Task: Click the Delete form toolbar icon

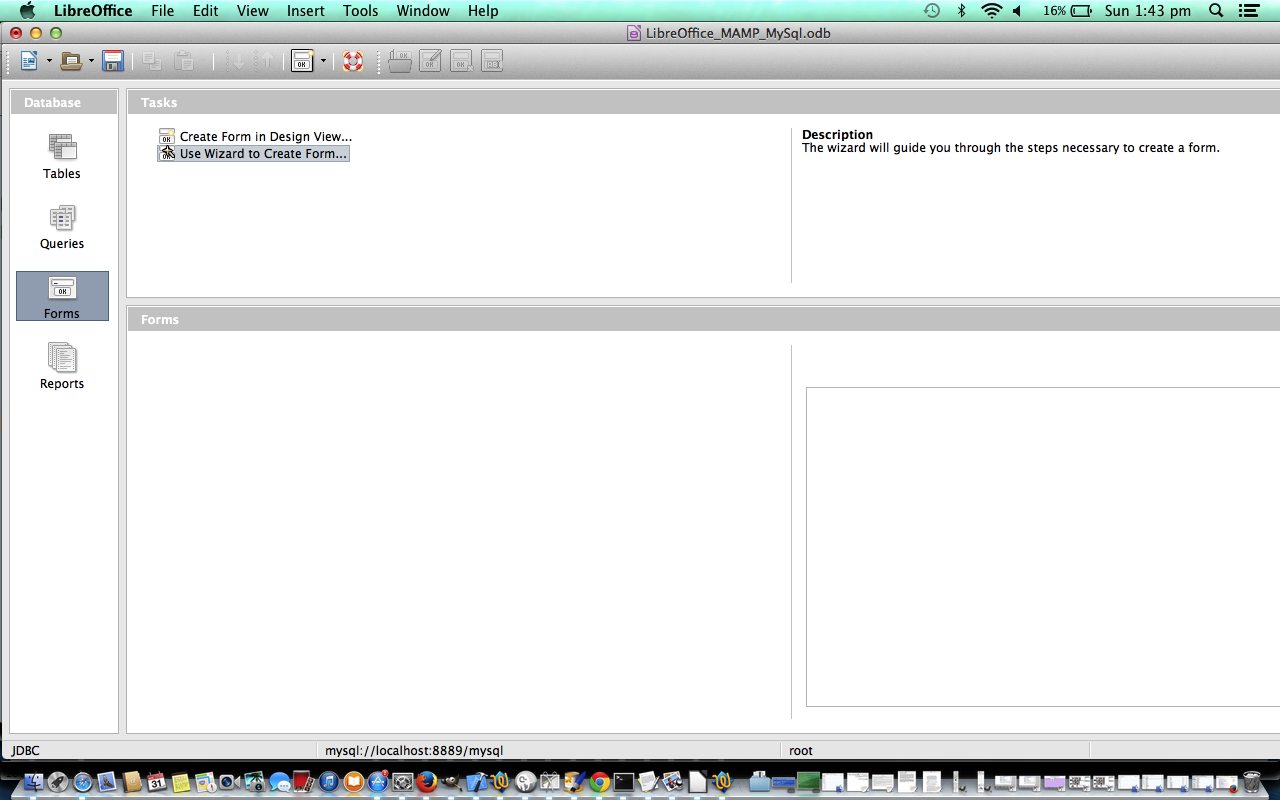Action: click(x=461, y=62)
